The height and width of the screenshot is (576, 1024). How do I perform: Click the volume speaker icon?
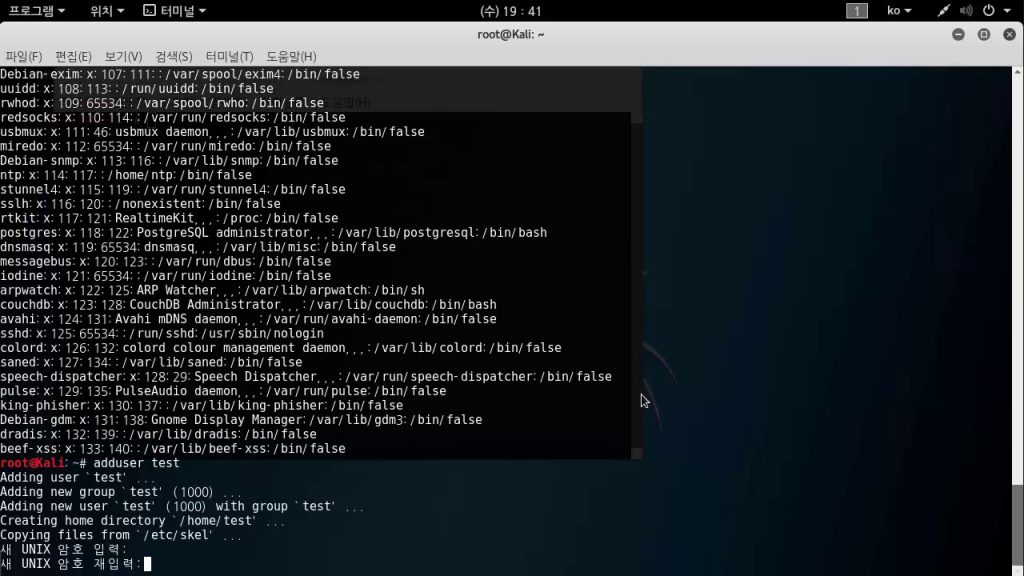click(966, 11)
